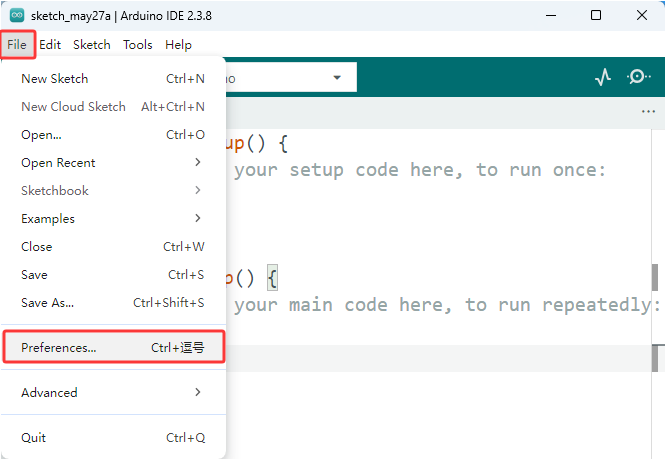The height and width of the screenshot is (461, 666).
Task: Expand the Open Recent submenu
Action: 113,163
